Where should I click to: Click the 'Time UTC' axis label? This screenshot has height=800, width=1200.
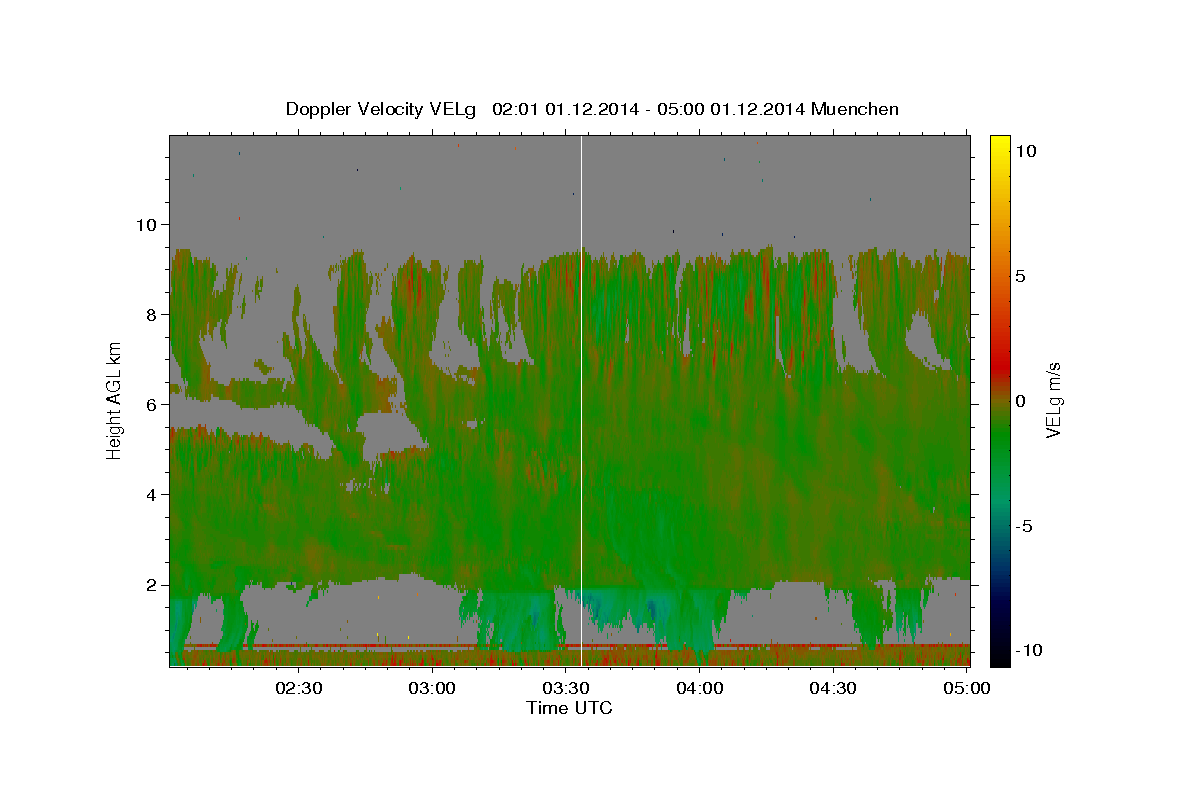(569, 708)
